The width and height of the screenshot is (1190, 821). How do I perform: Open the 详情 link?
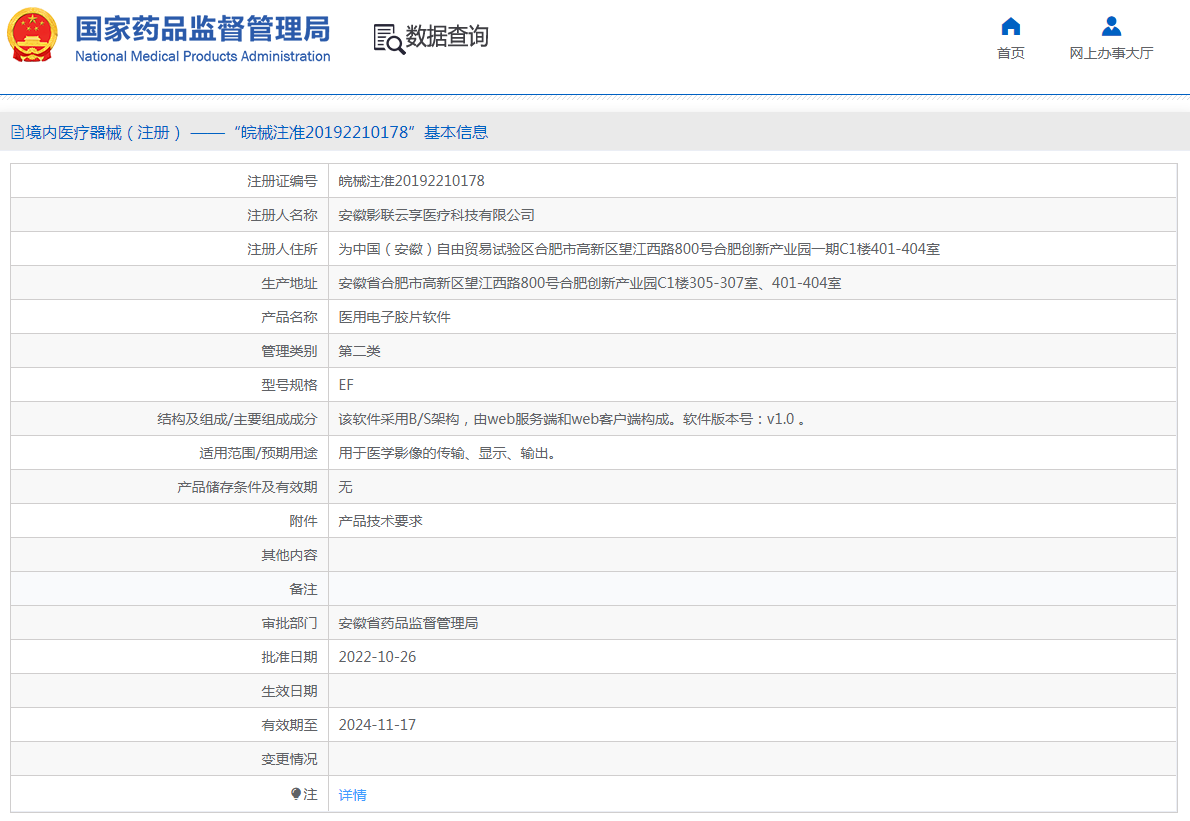click(x=352, y=794)
